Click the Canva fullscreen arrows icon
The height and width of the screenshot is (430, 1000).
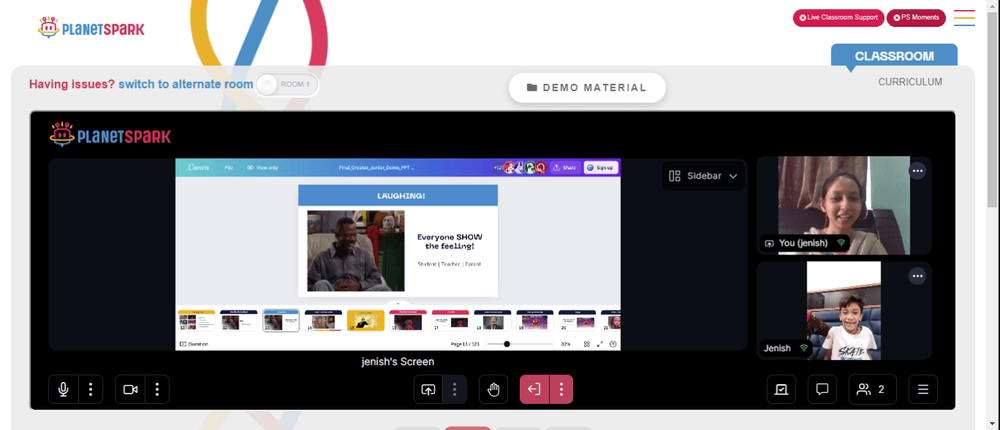pos(599,344)
